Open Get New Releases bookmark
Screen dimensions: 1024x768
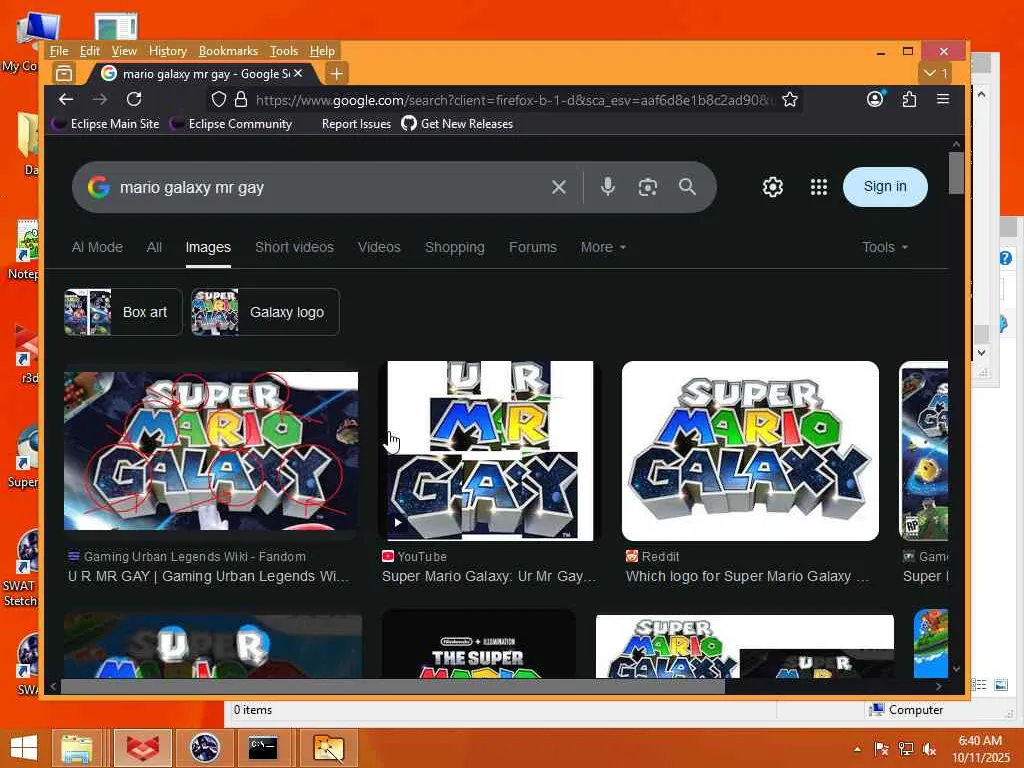pos(457,124)
